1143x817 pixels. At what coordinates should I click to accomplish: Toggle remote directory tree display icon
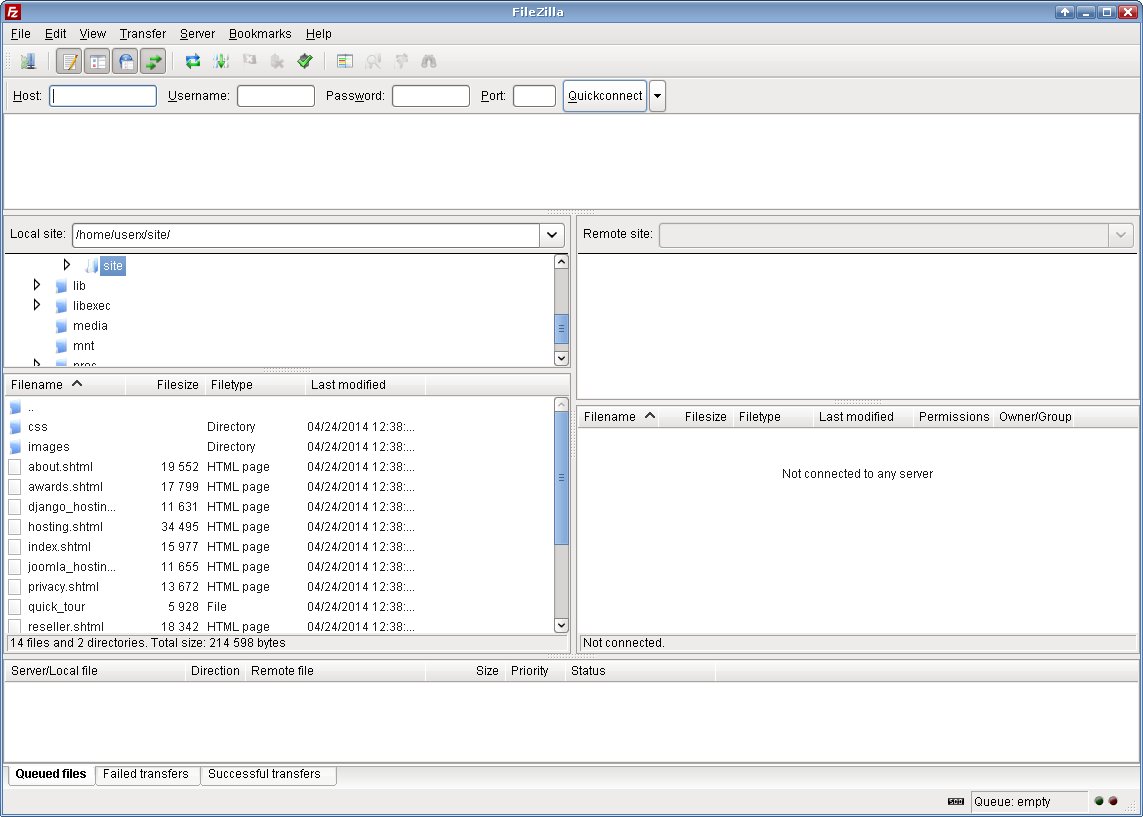click(x=125, y=61)
